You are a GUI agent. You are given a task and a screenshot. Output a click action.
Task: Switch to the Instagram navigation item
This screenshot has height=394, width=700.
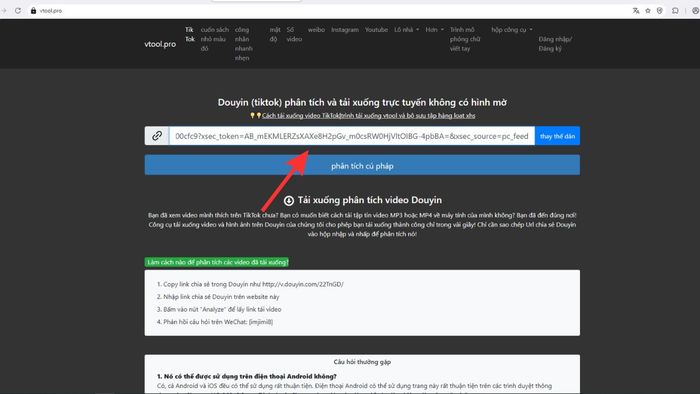point(345,30)
